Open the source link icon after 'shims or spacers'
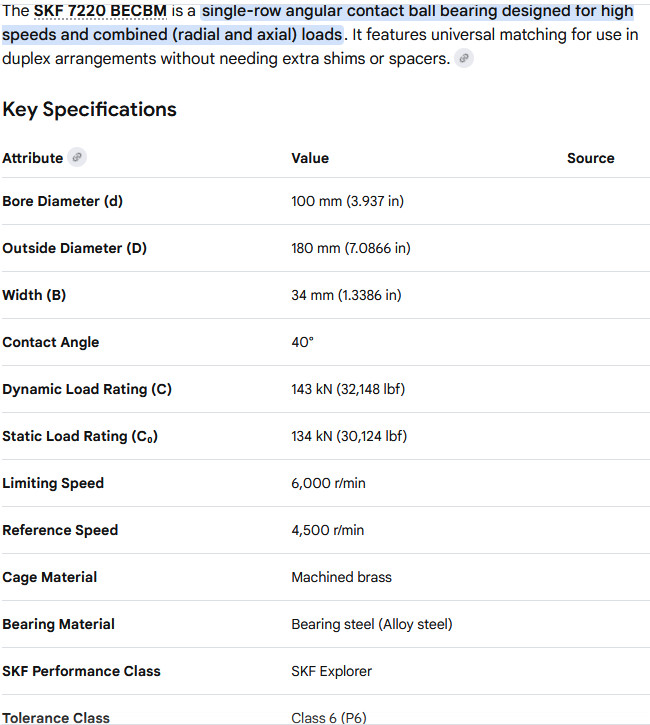Viewport: 650px width, 725px height. (x=464, y=58)
